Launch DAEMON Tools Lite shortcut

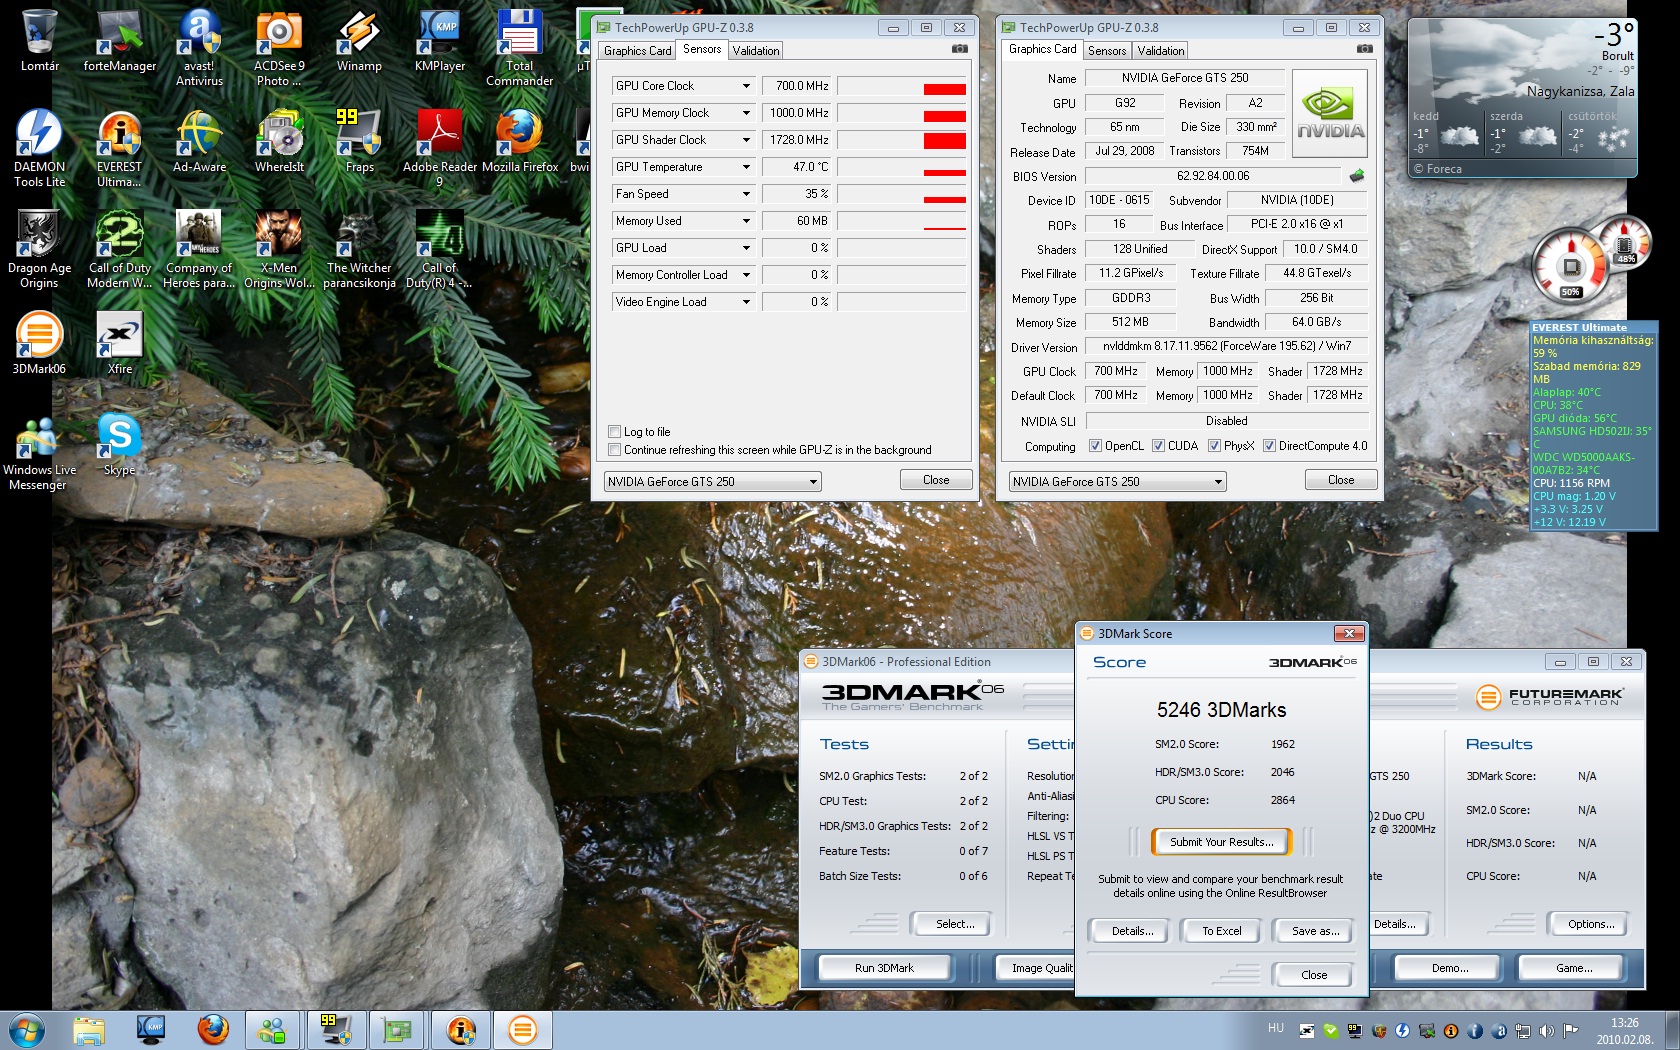point(40,148)
